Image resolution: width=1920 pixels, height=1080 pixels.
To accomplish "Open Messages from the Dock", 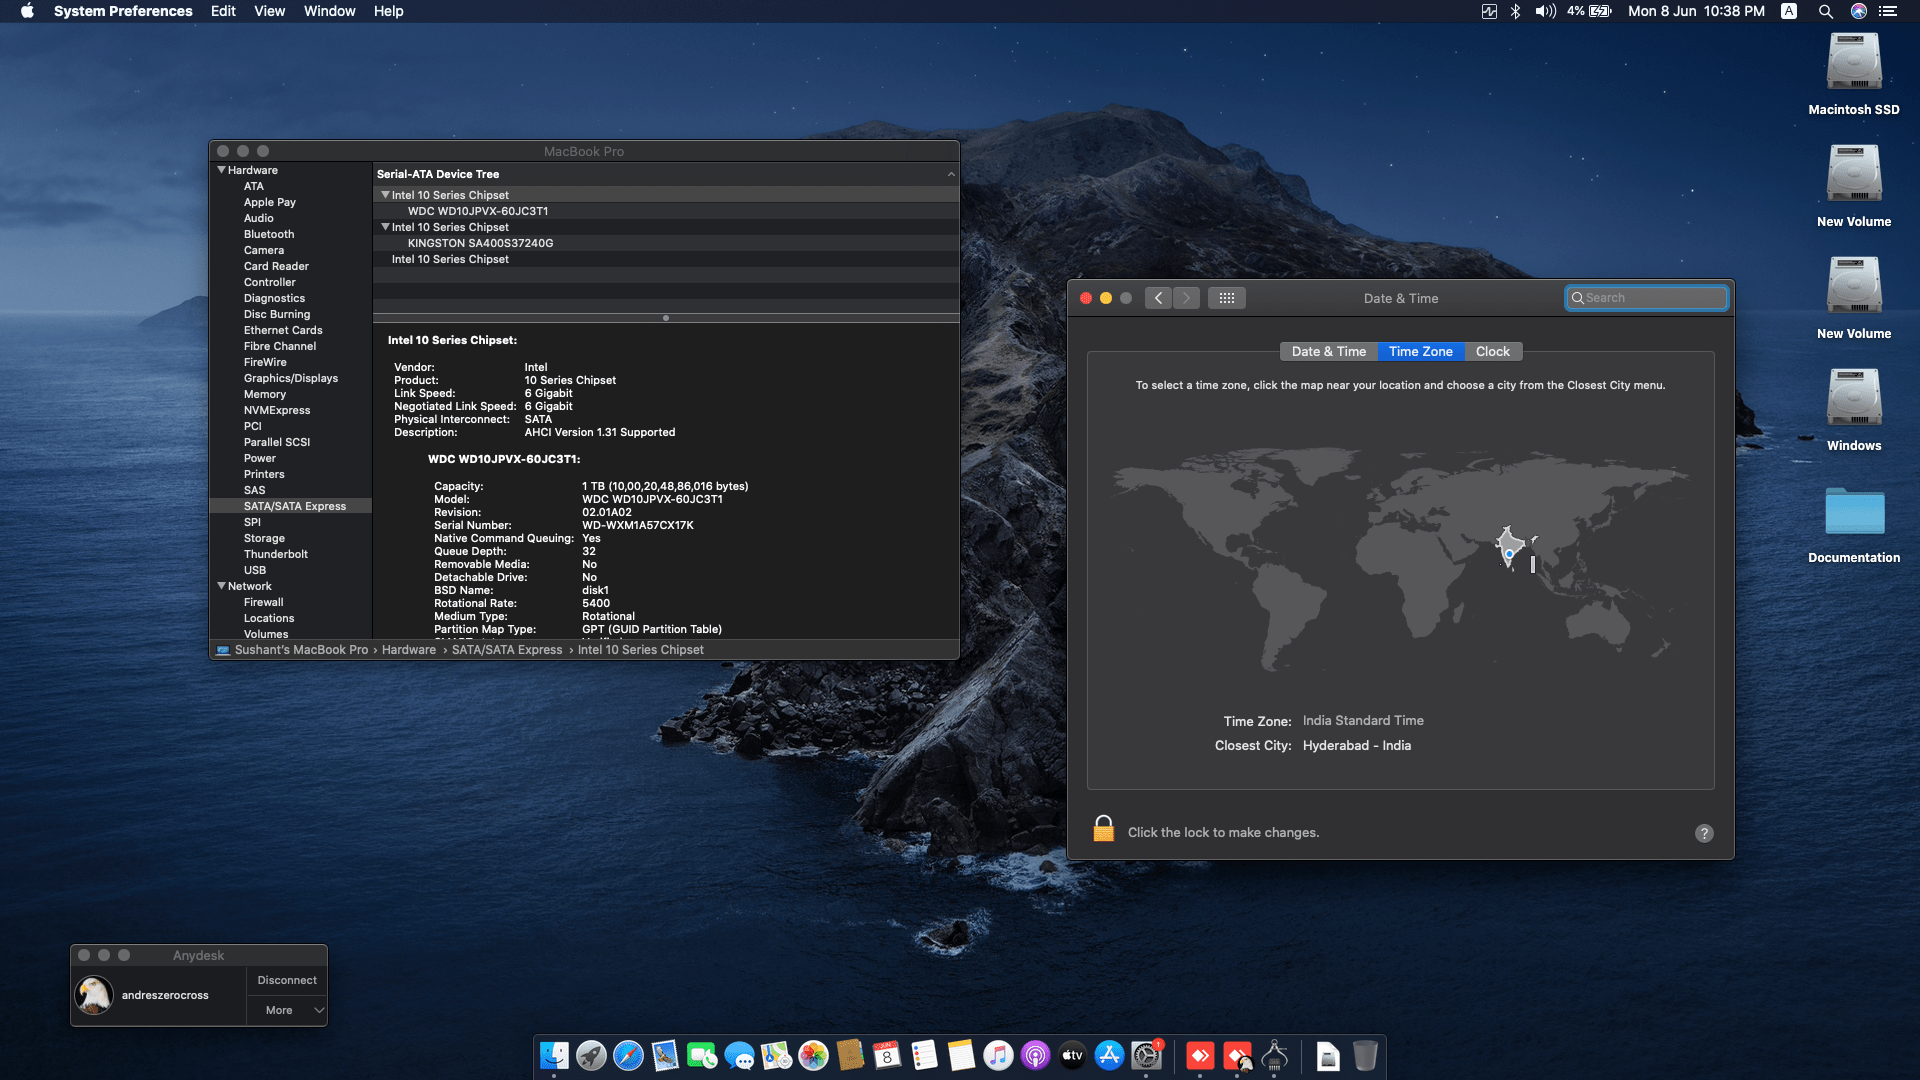I will click(x=739, y=1055).
